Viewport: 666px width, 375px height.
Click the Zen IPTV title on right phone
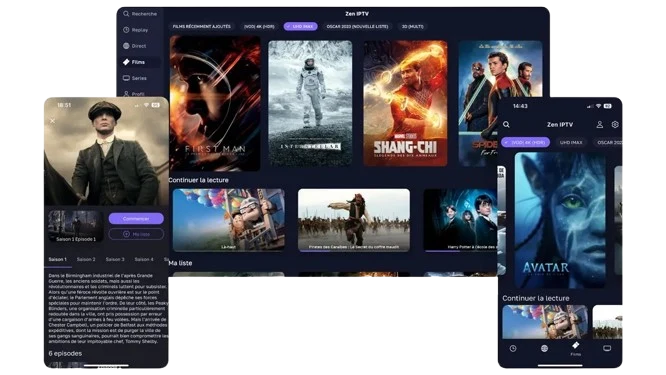tap(560, 124)
